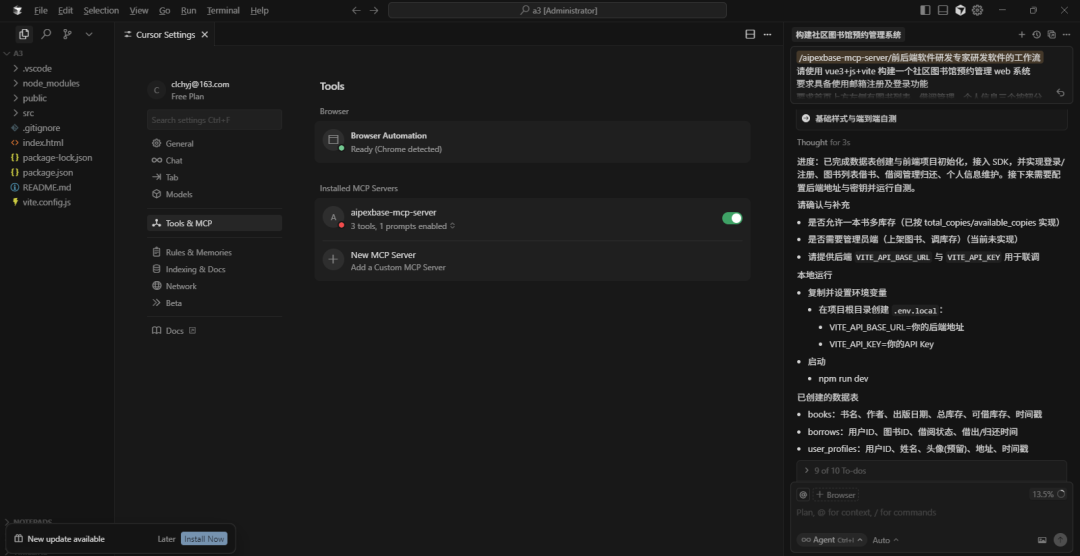The image size is (1080, 556).
Task: Click the aipexbase-mcp-server avatar icon
Action: 333,217
